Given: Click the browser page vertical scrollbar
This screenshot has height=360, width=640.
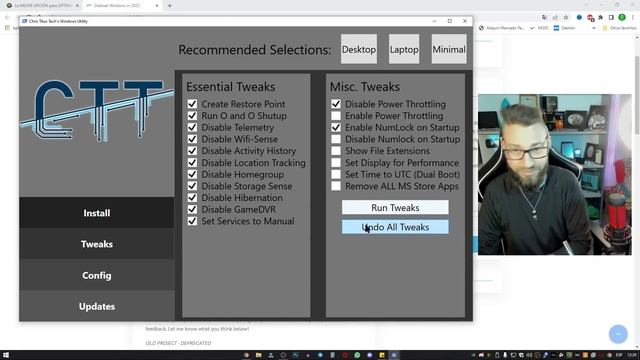Looking at the screenshot, I should pos(637,192).
